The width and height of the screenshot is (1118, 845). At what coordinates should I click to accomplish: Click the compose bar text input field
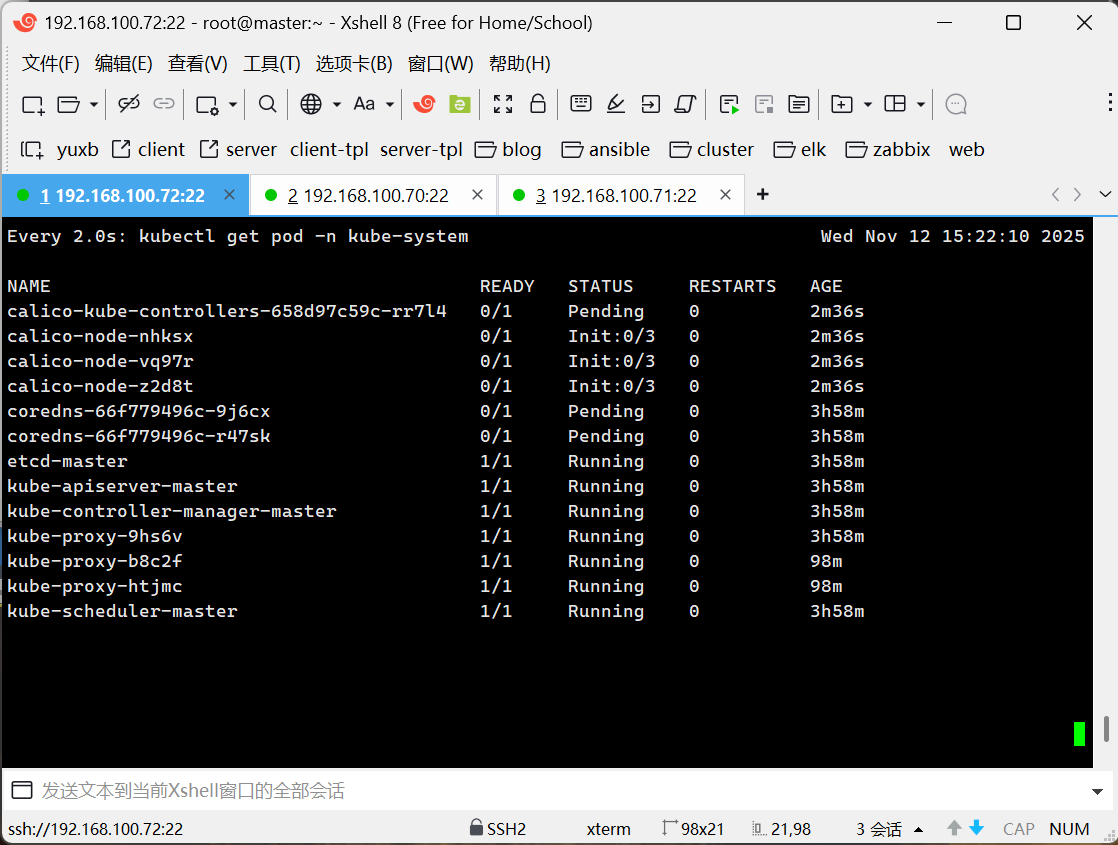click(560, 790)
